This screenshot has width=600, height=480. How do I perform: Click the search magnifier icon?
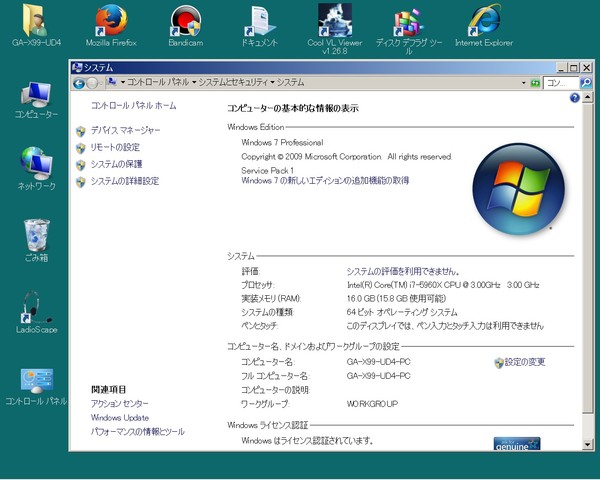586,83
